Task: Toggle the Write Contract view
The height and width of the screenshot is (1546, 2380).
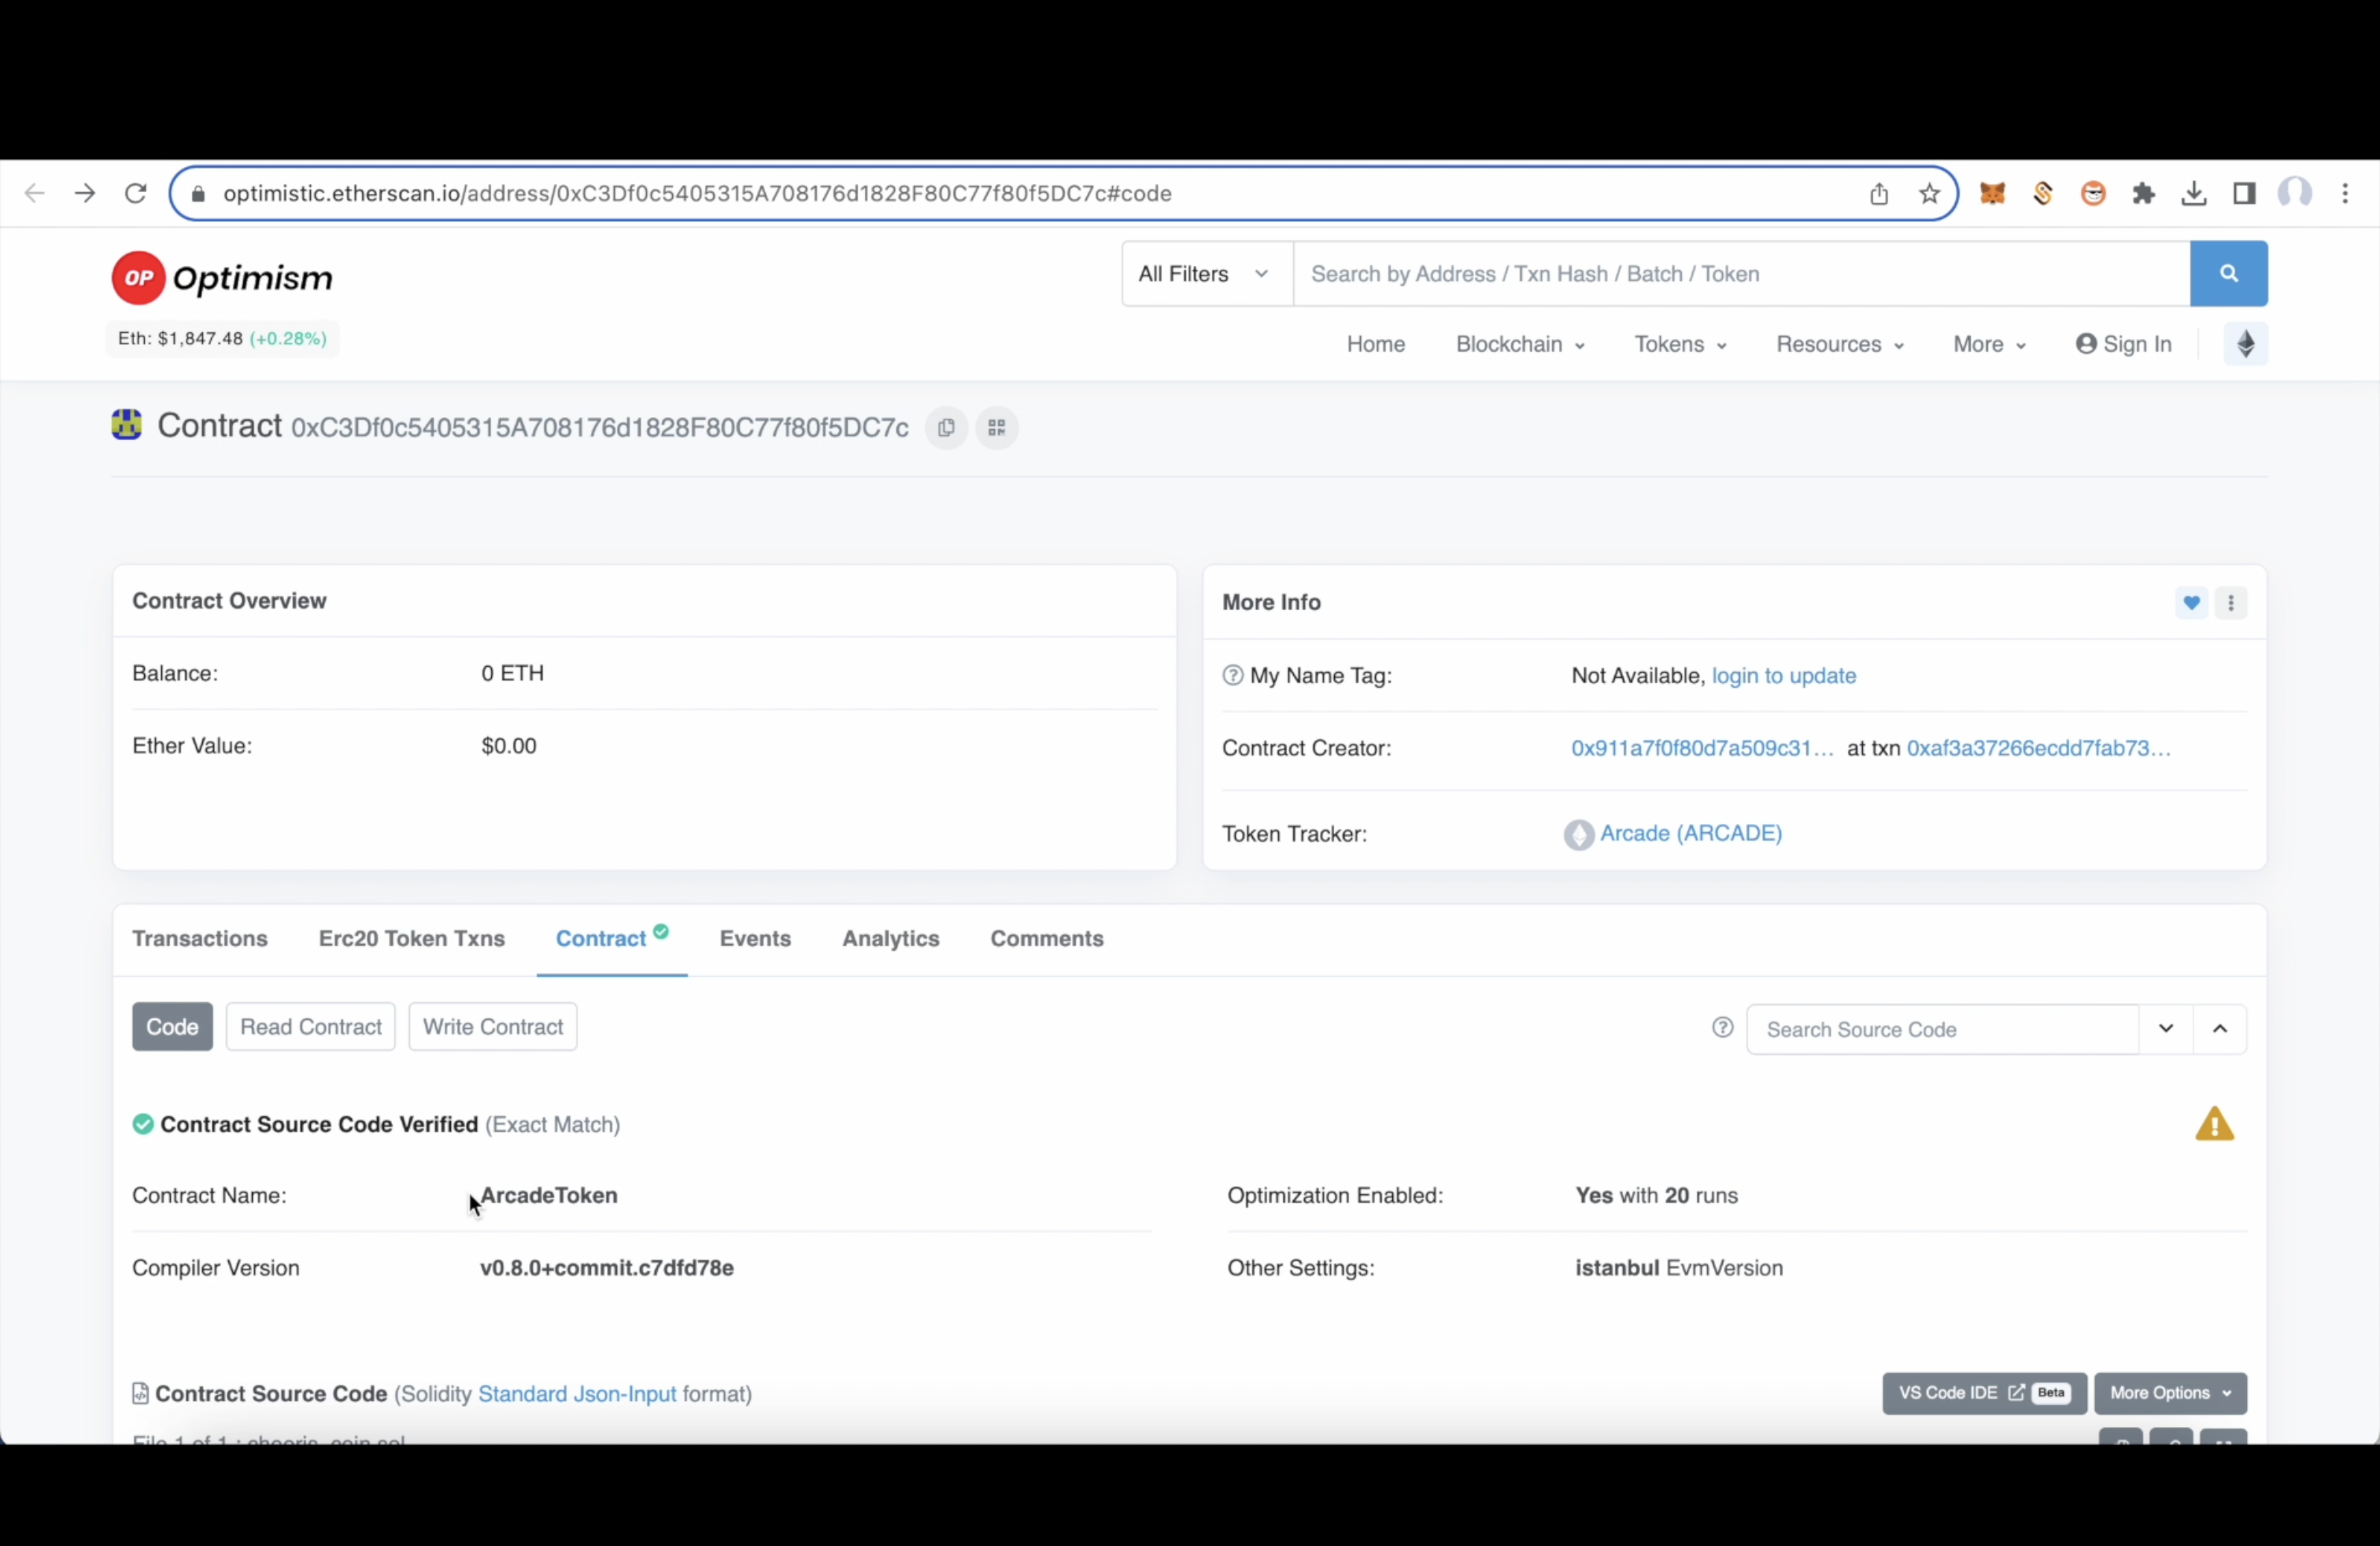Action: coord(493,1027)
